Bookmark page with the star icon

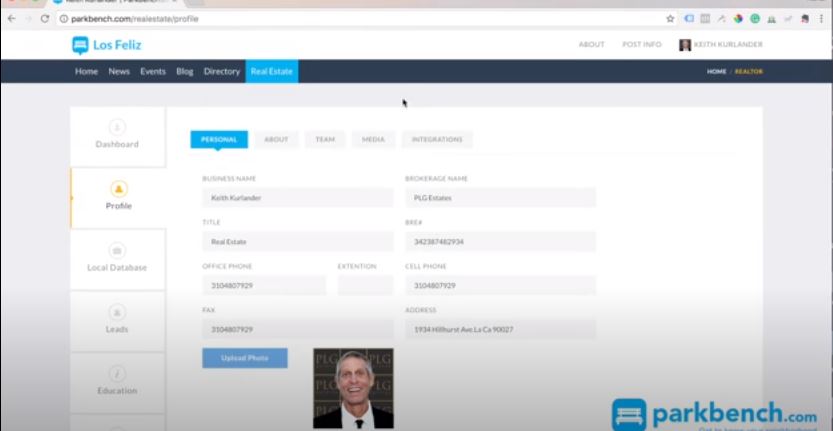[670, 19]
